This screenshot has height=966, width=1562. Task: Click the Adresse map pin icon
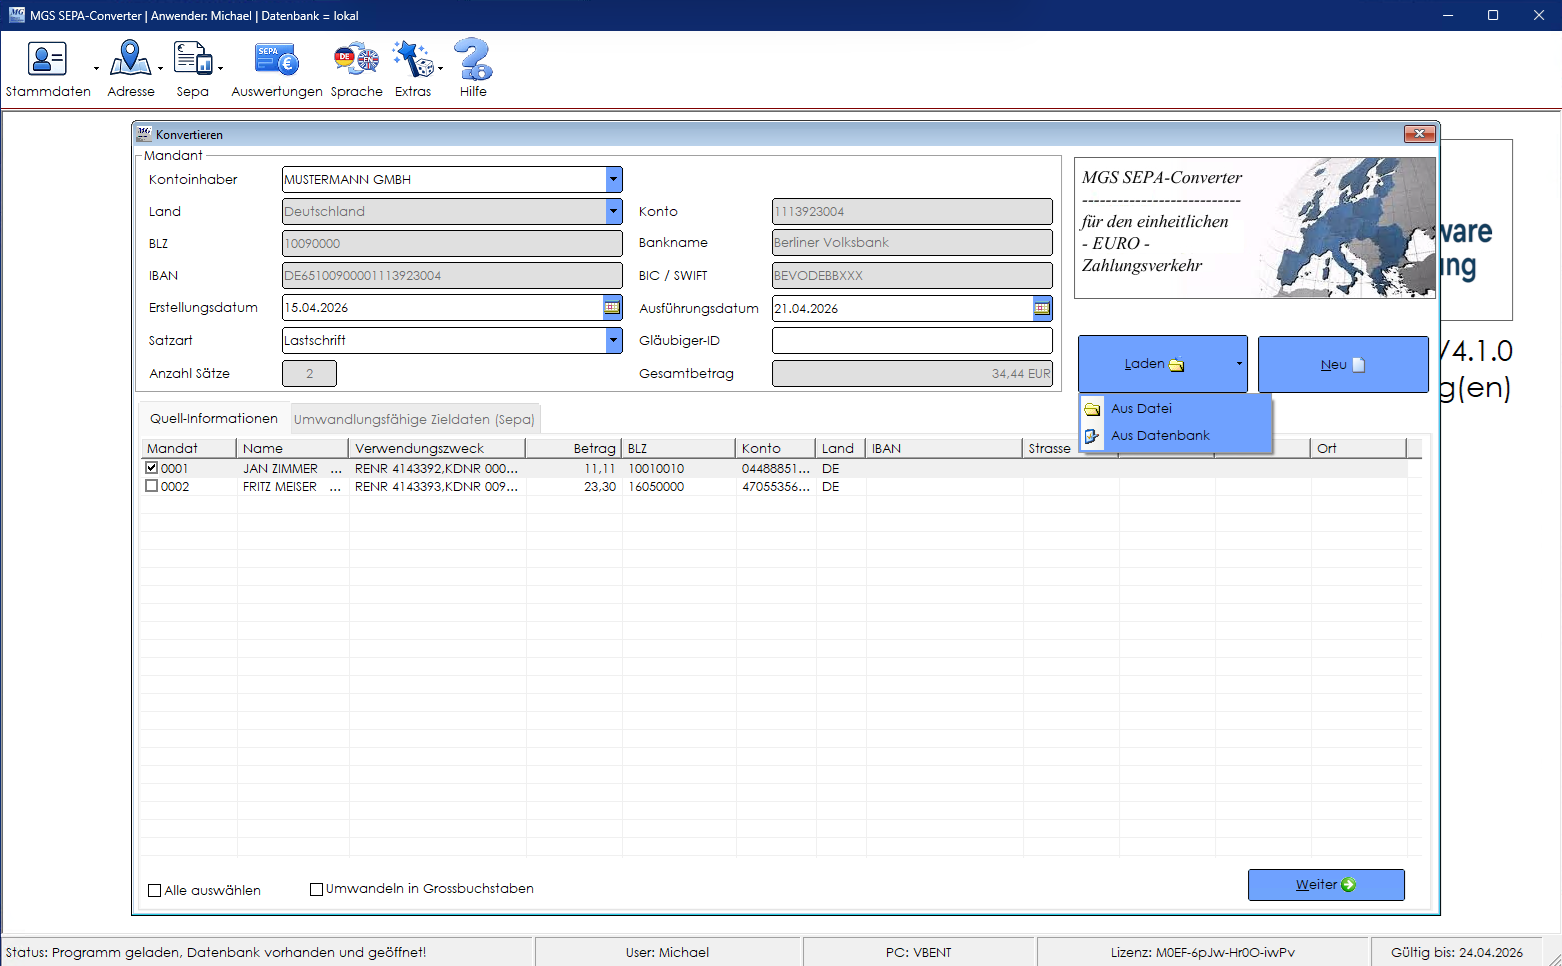(x=130, y=60)
